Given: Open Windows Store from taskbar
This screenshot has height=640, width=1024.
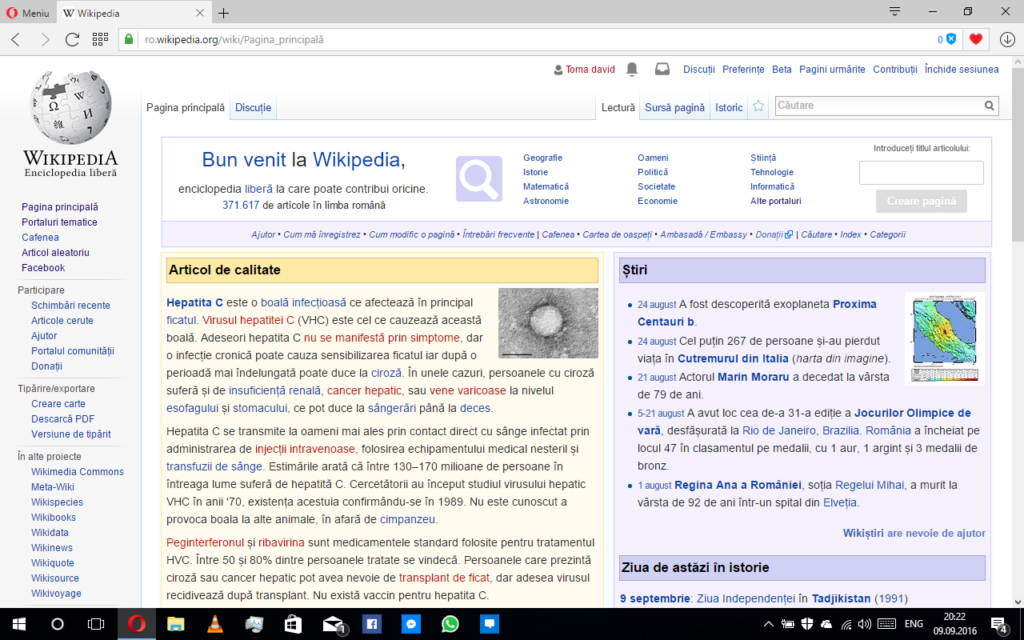Looking at the screenshot, I should pyautogui.click(x=293, y=624).
